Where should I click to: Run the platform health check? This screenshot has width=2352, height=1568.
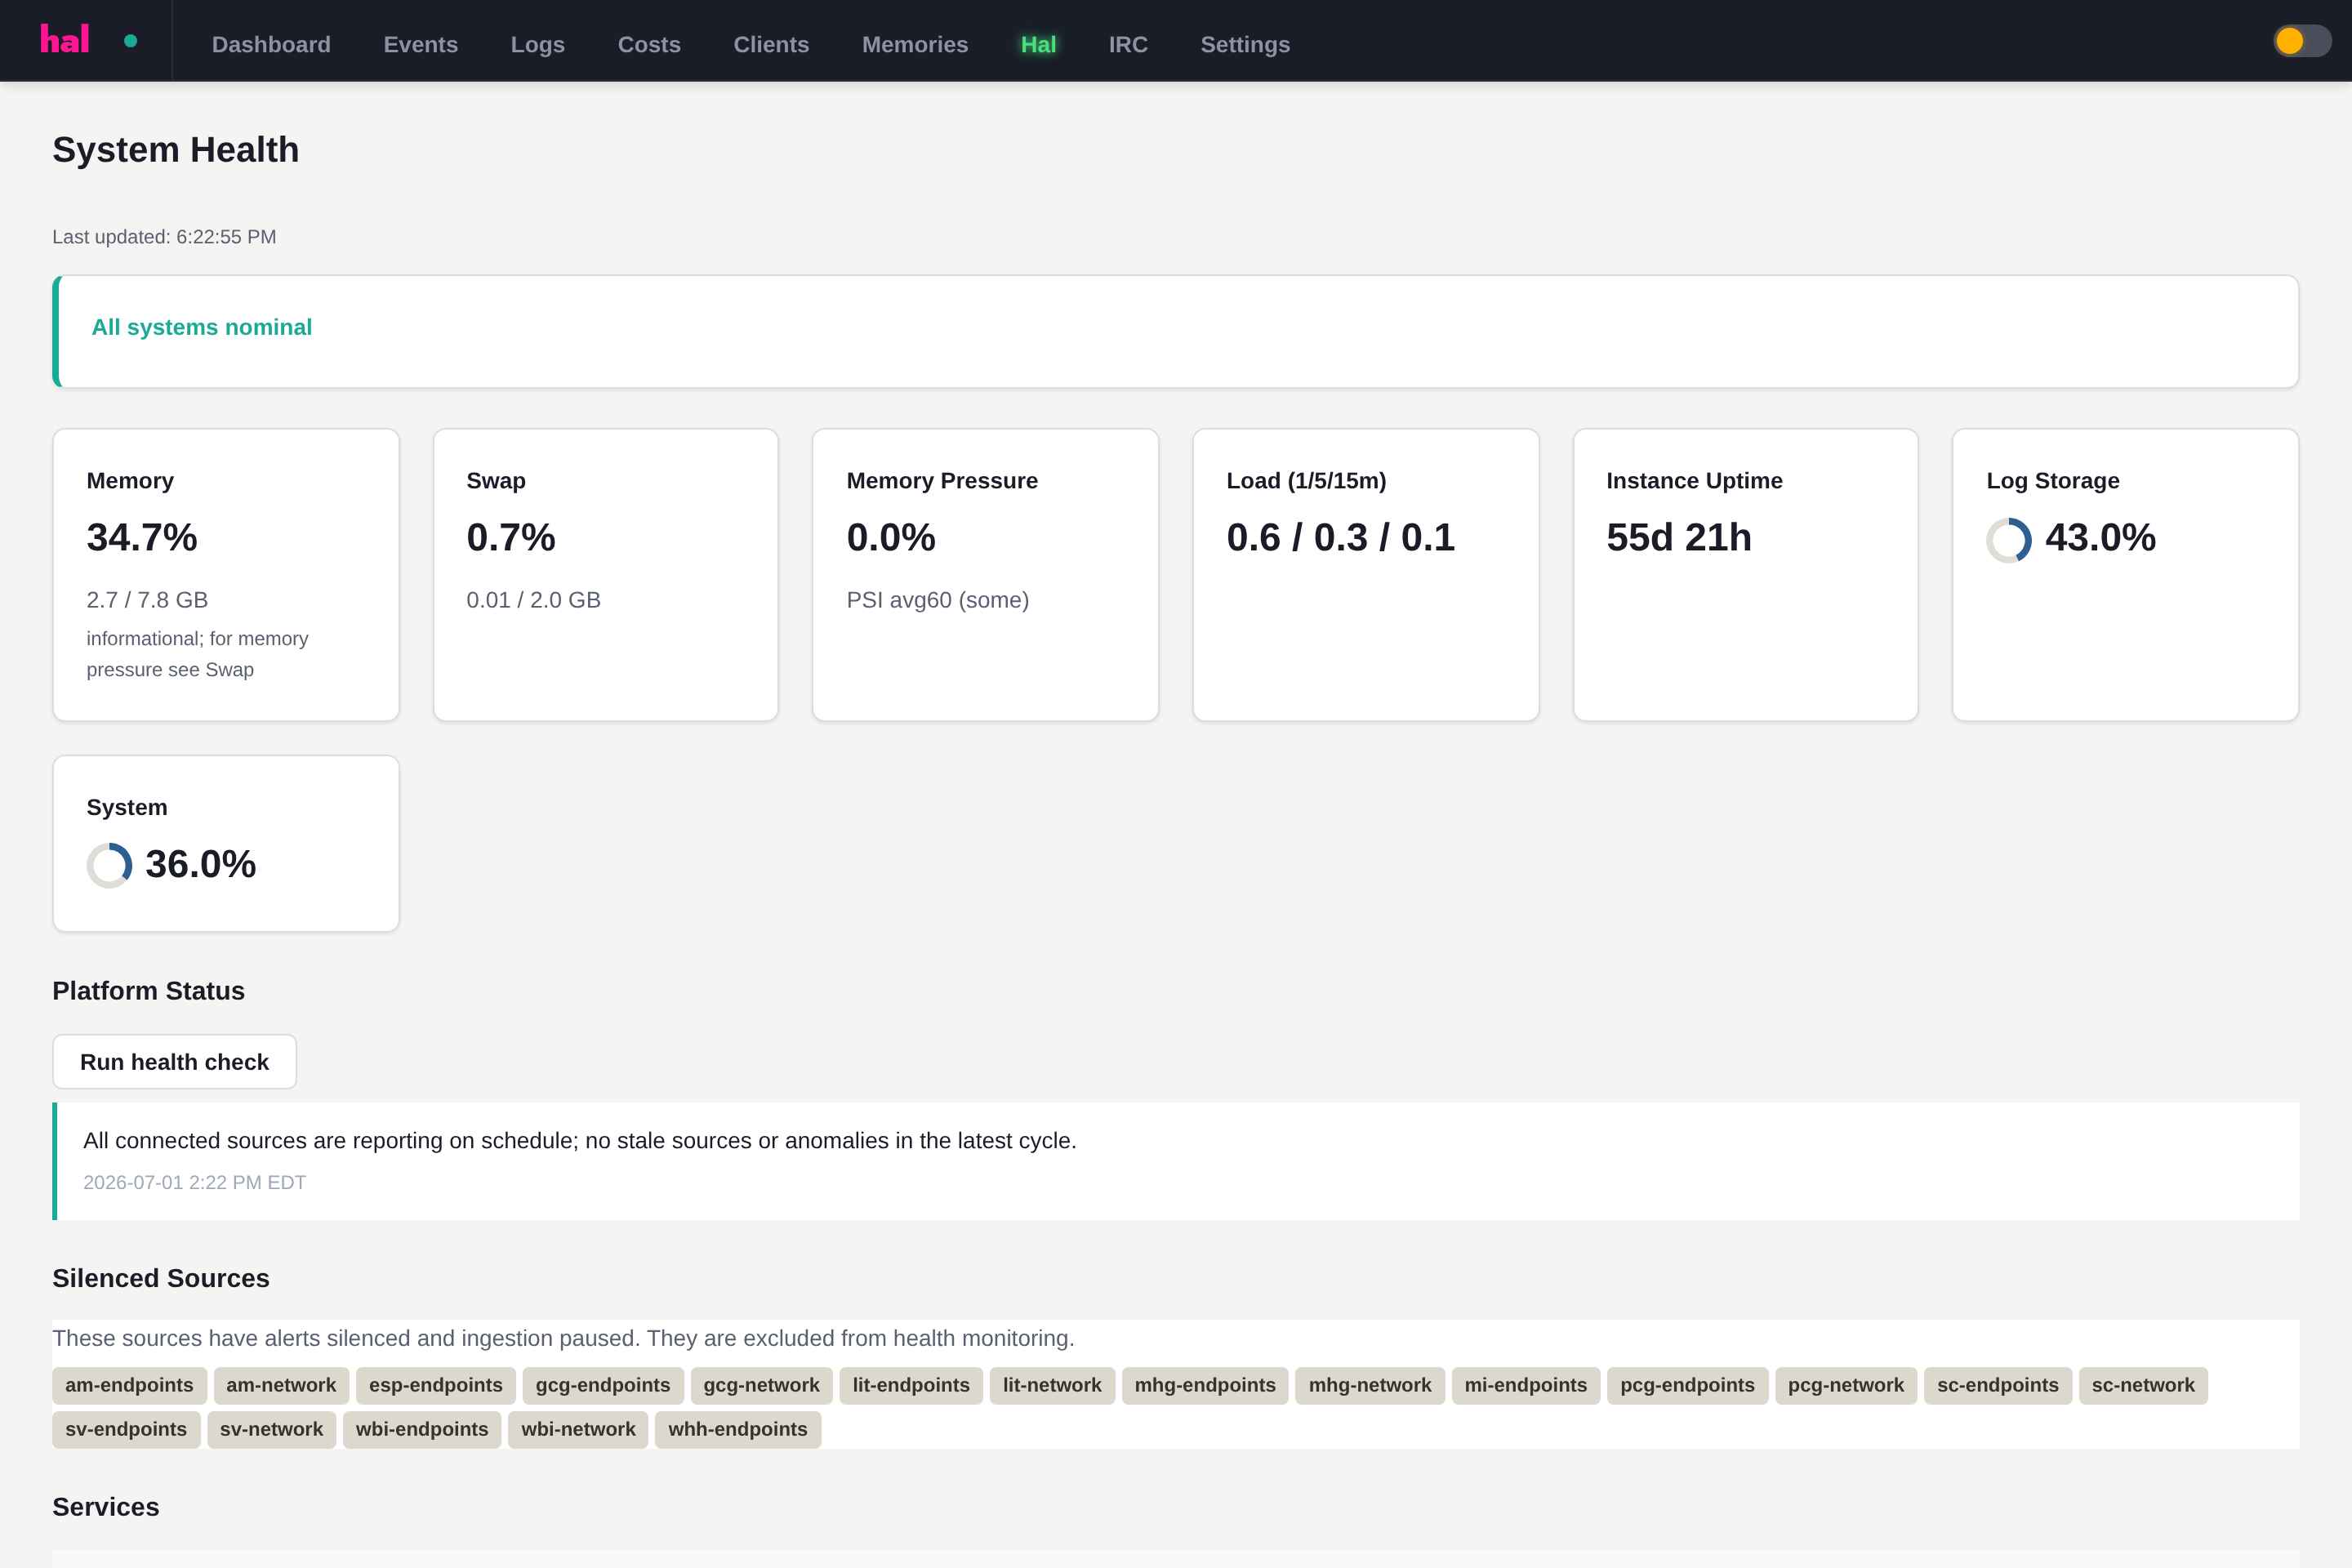coord(174,1062)
